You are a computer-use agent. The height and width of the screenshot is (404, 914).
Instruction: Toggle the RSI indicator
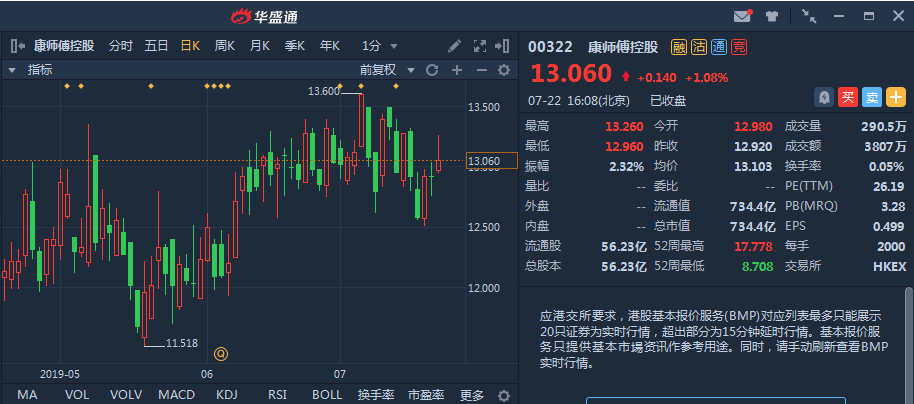pyautogui.click(x=277, y=395)
